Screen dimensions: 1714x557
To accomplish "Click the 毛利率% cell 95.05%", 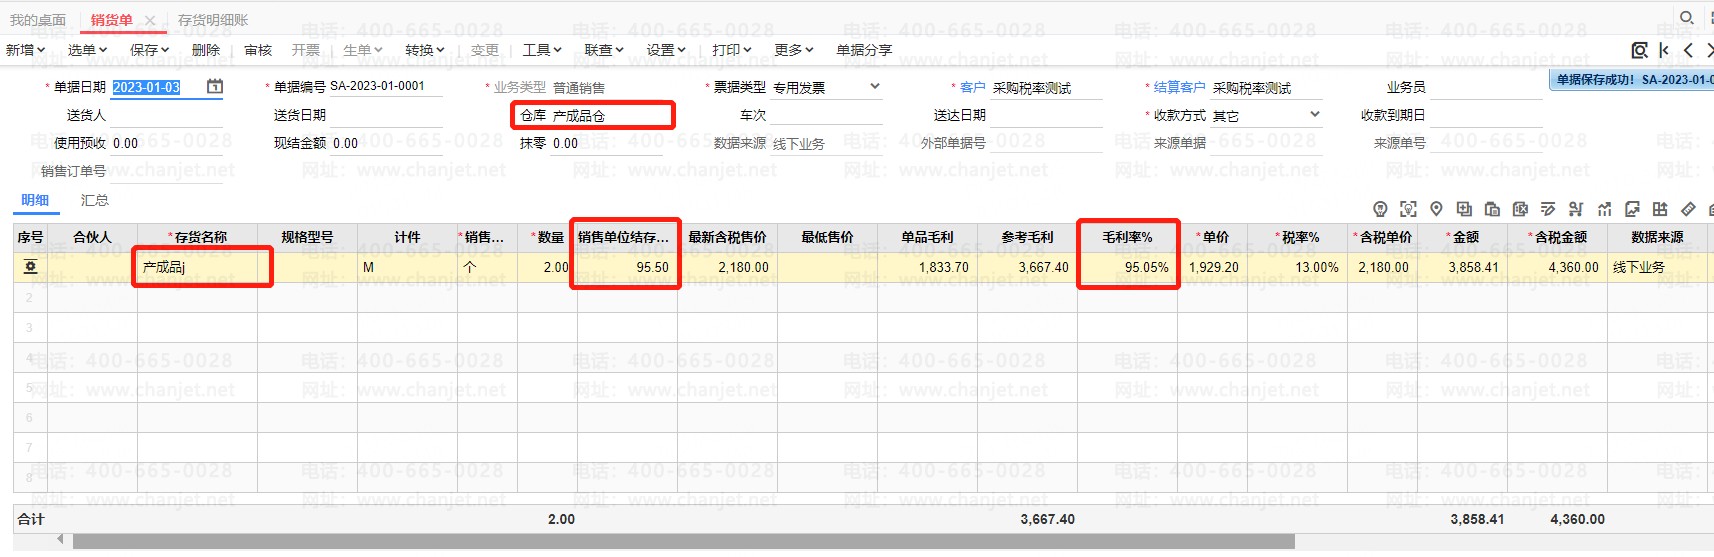I will click(x=1127, y=267).
